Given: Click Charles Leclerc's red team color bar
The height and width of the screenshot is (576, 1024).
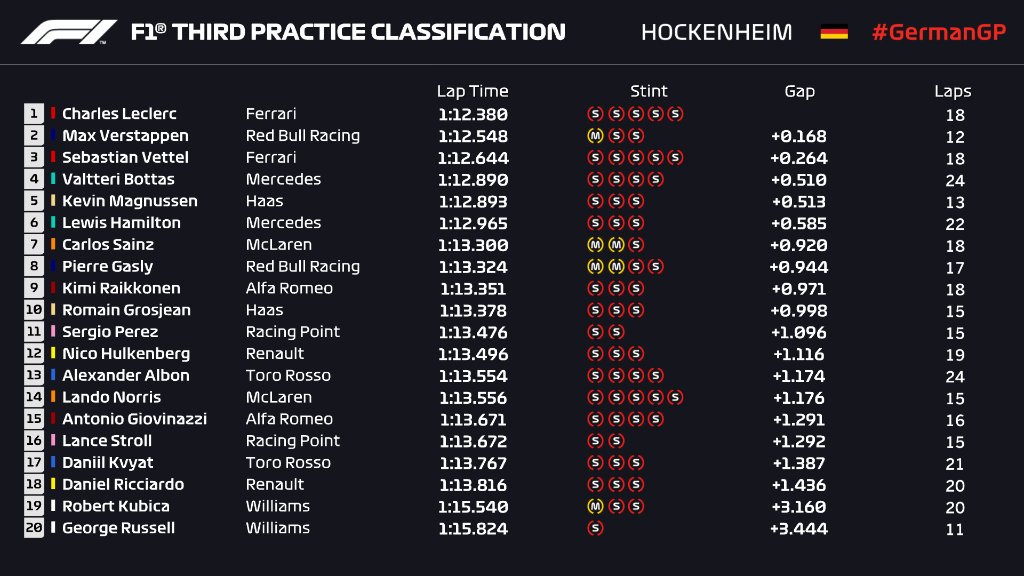Looking at the screenshot, I should click(x=53, y=114).
